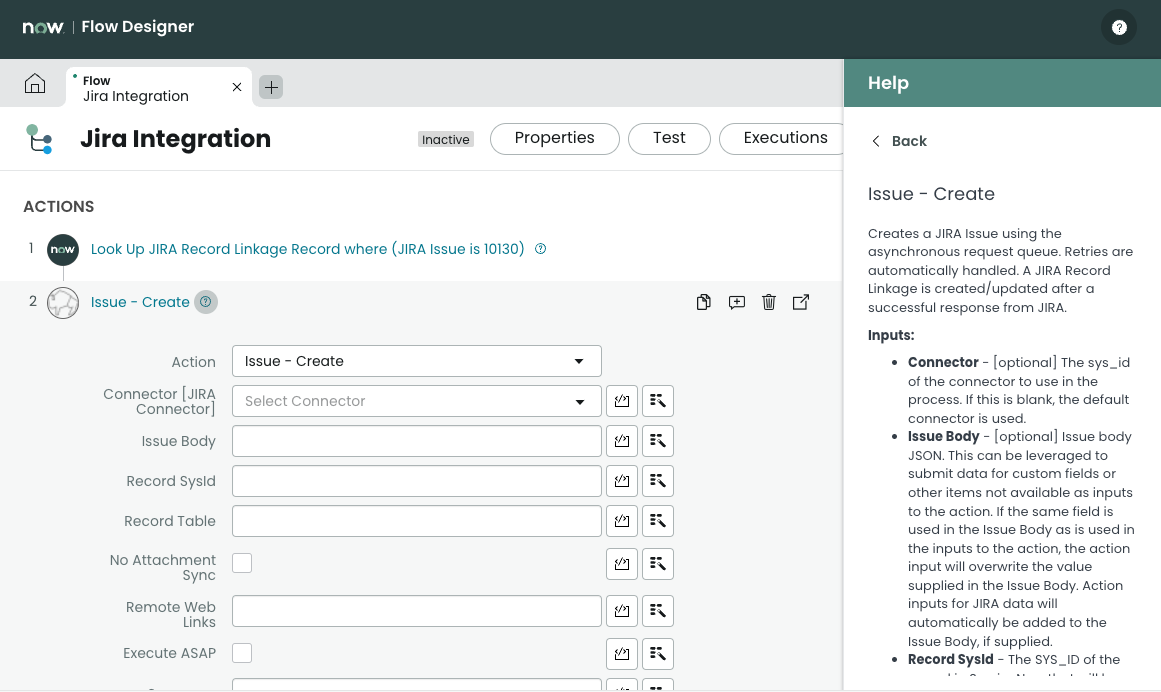Switch to the Jira Integration flow tab
This screenshot has width=1161, height=692.
coord(150,88)
